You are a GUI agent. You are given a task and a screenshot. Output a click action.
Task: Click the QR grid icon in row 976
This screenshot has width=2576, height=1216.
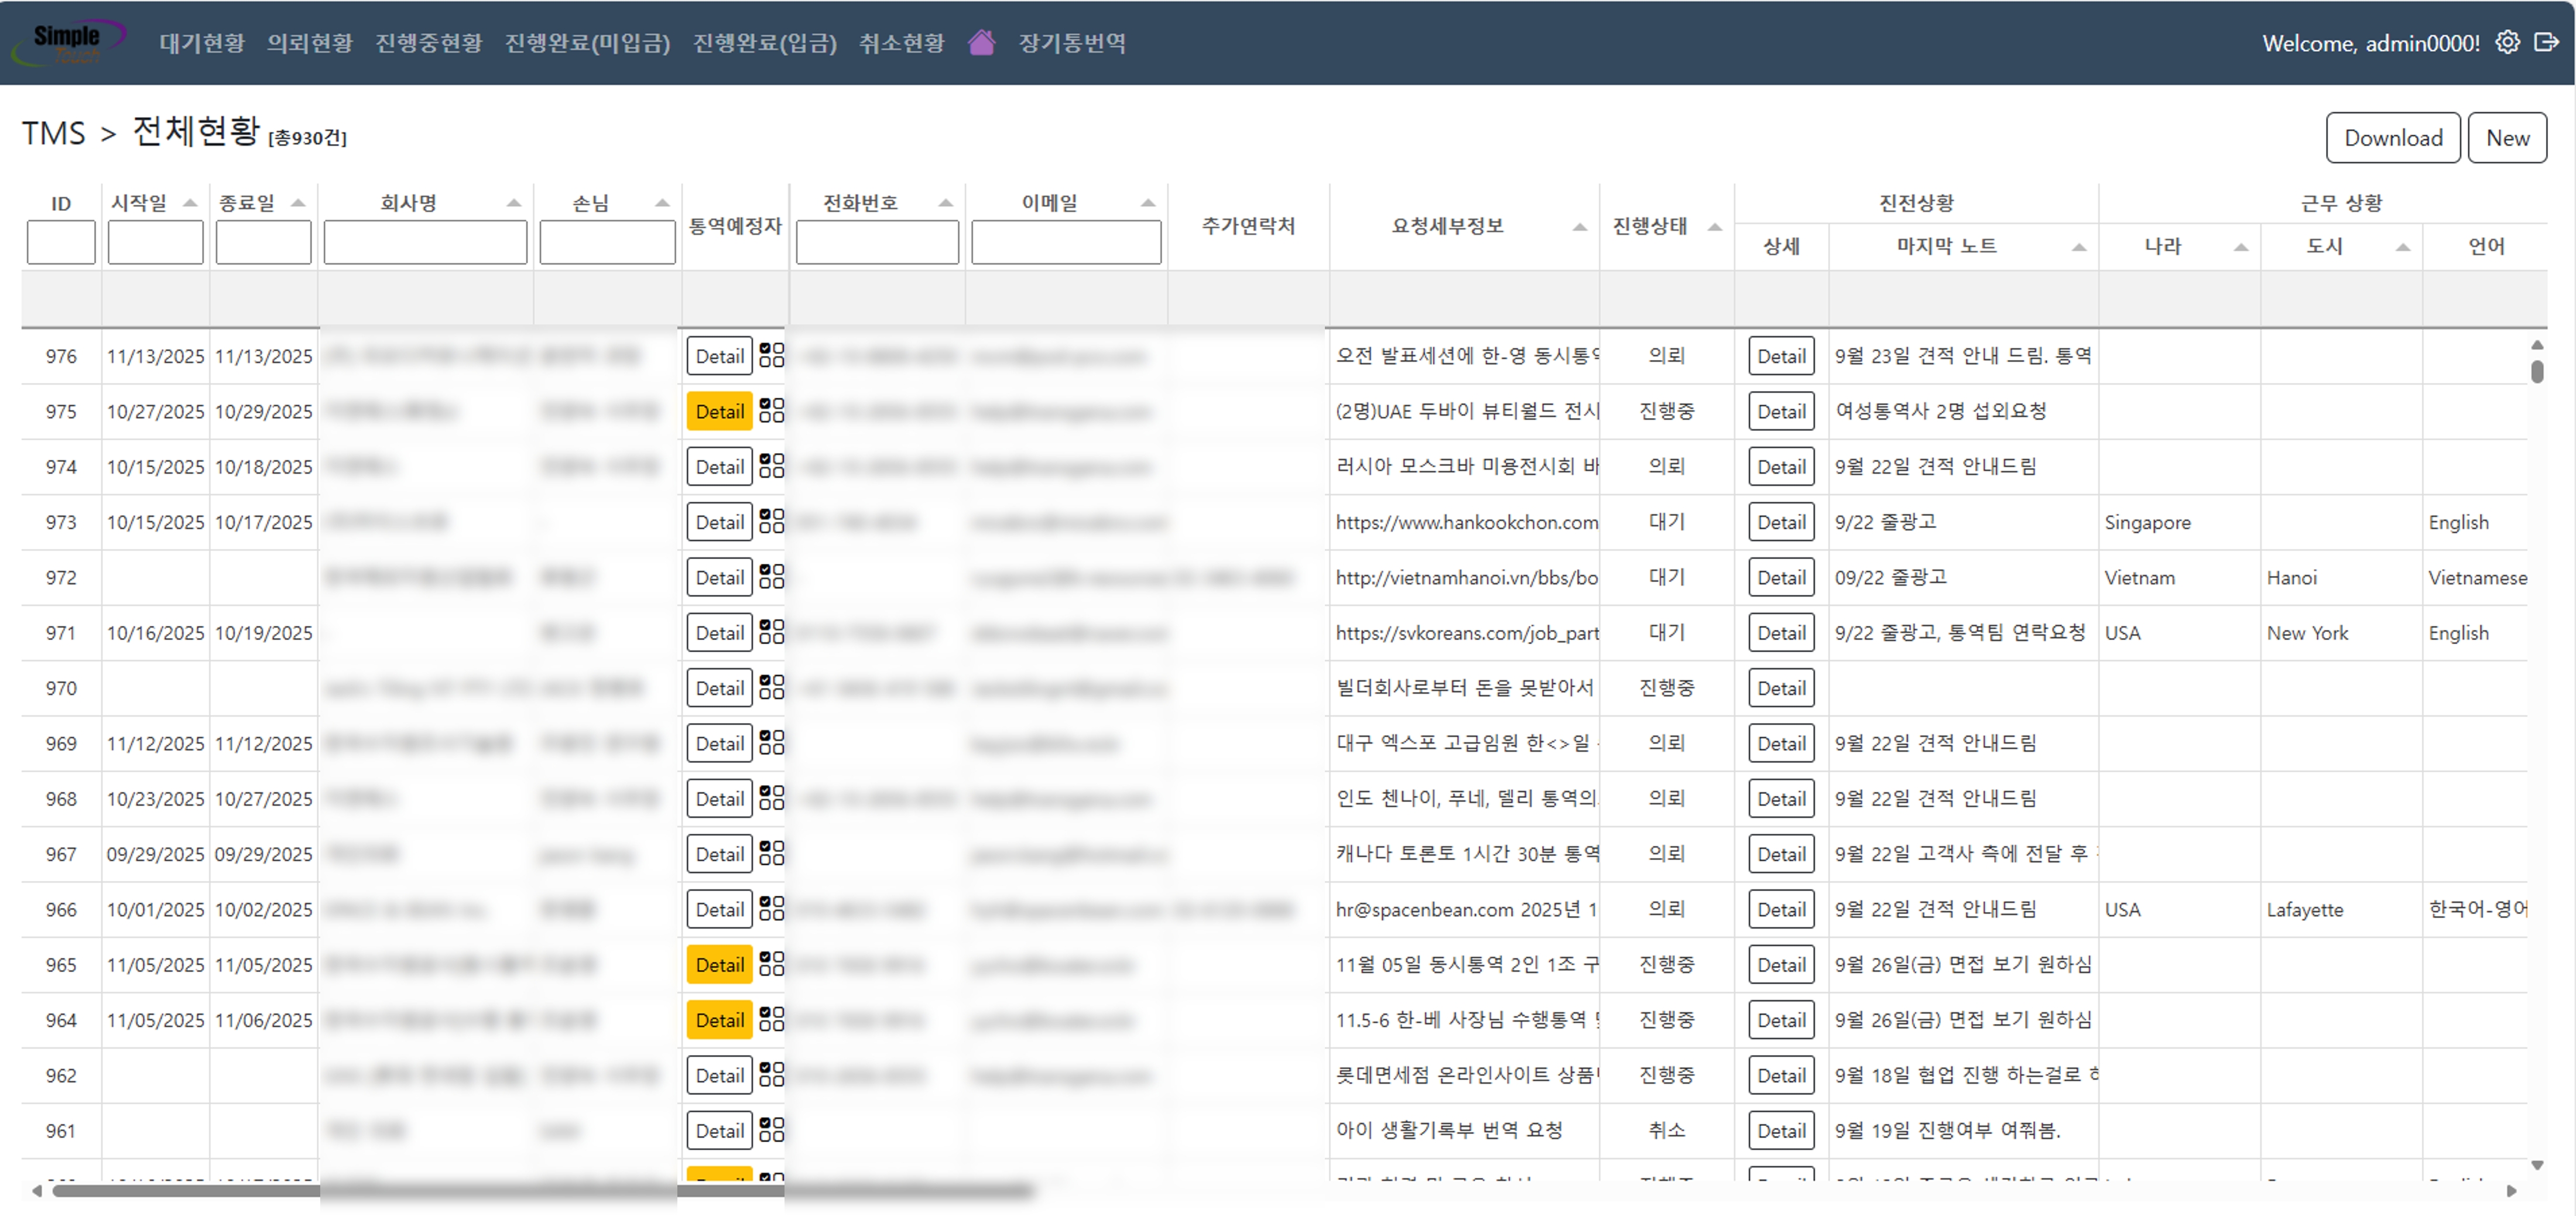click(x=771, y=355)
